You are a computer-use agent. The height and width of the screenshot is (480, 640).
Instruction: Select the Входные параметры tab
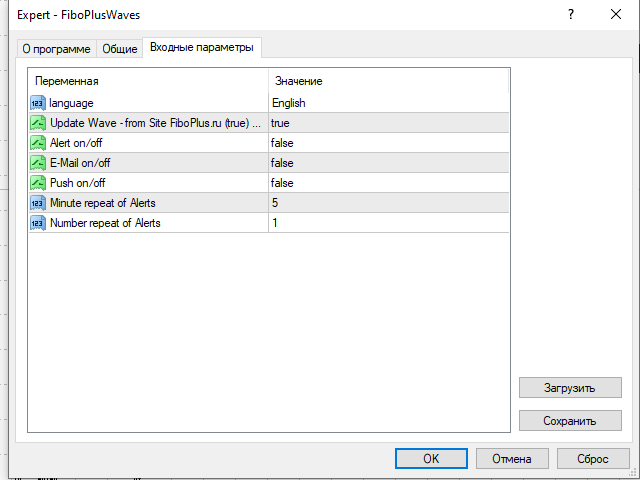click(x=202, y=47)
